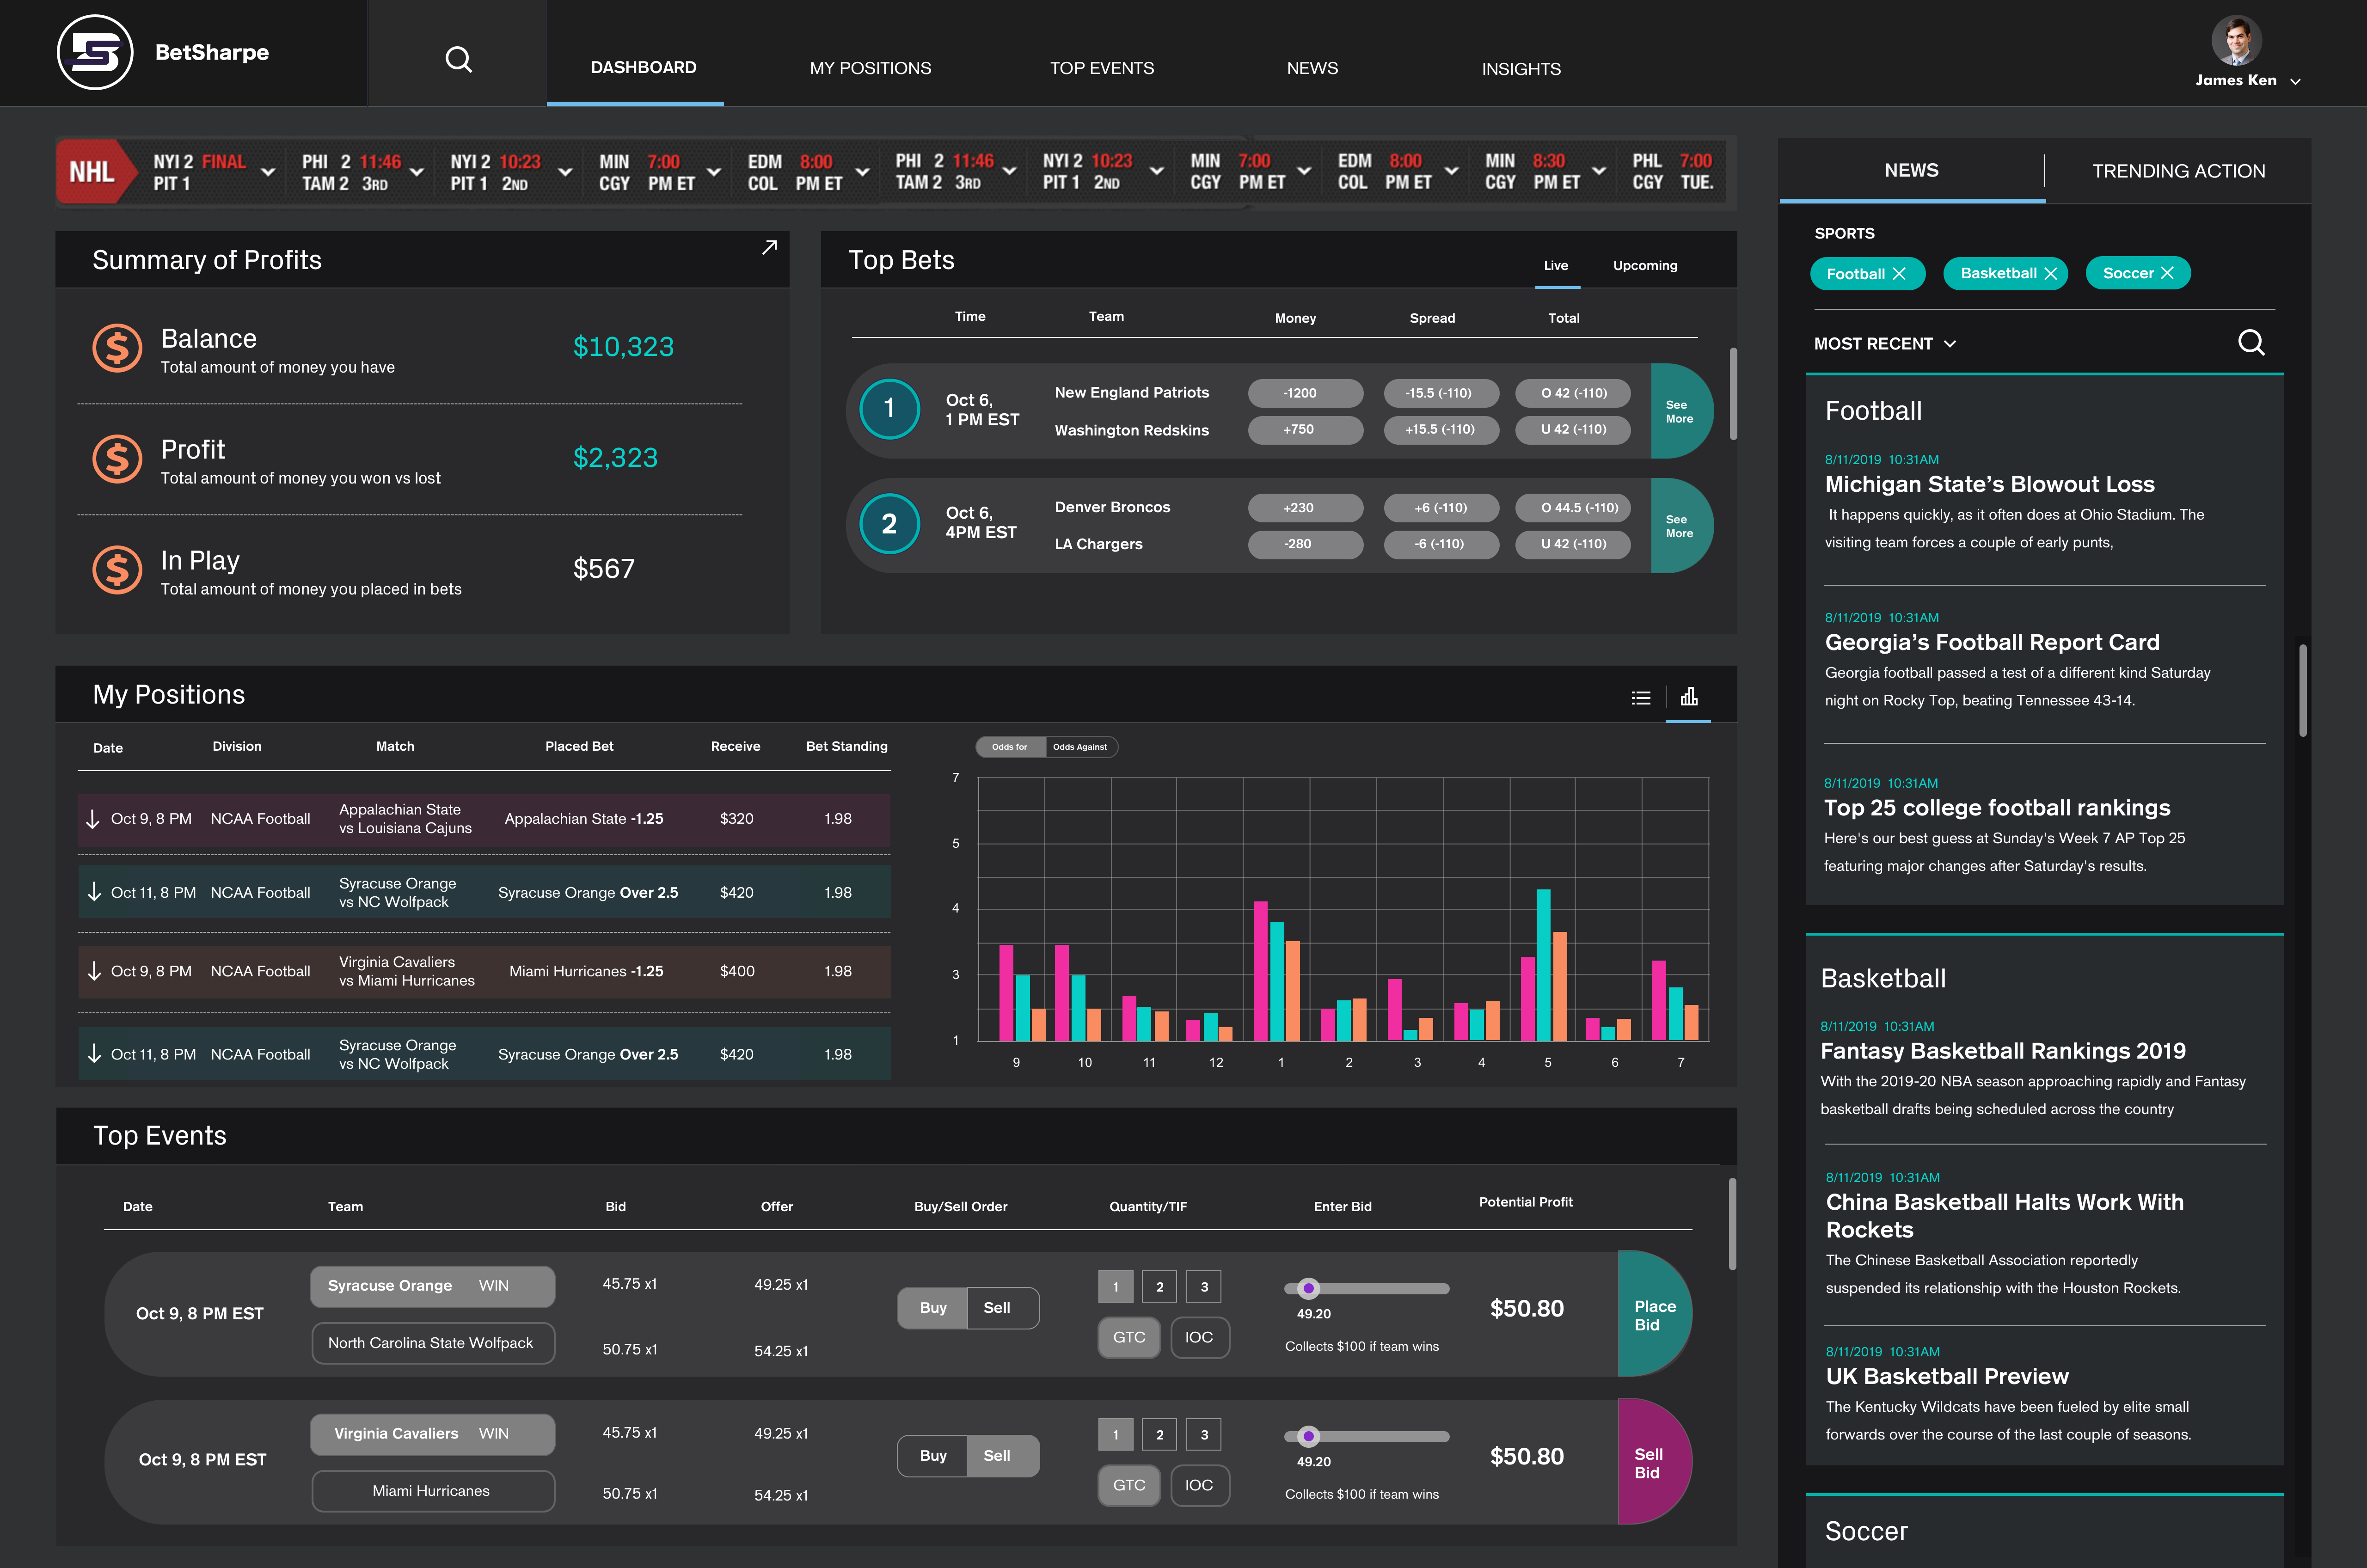Image resolution: width=2367 pixels, height=1568 pixels.
Task: Click the news search magnifier icon
Action: point(2250,343)
